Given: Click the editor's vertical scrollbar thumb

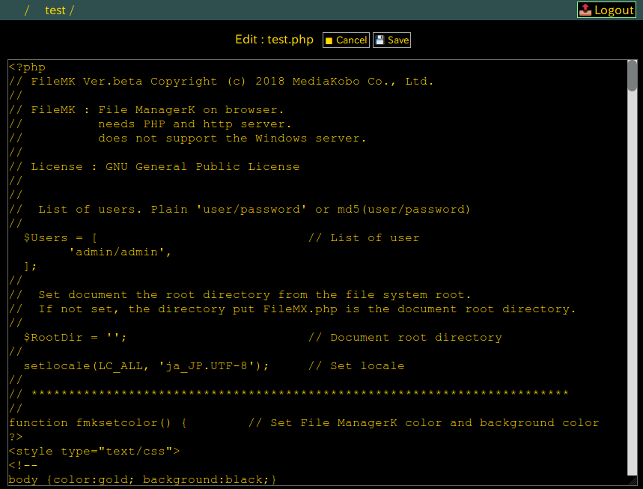Looking at the screenshot, I should [632, 75].
